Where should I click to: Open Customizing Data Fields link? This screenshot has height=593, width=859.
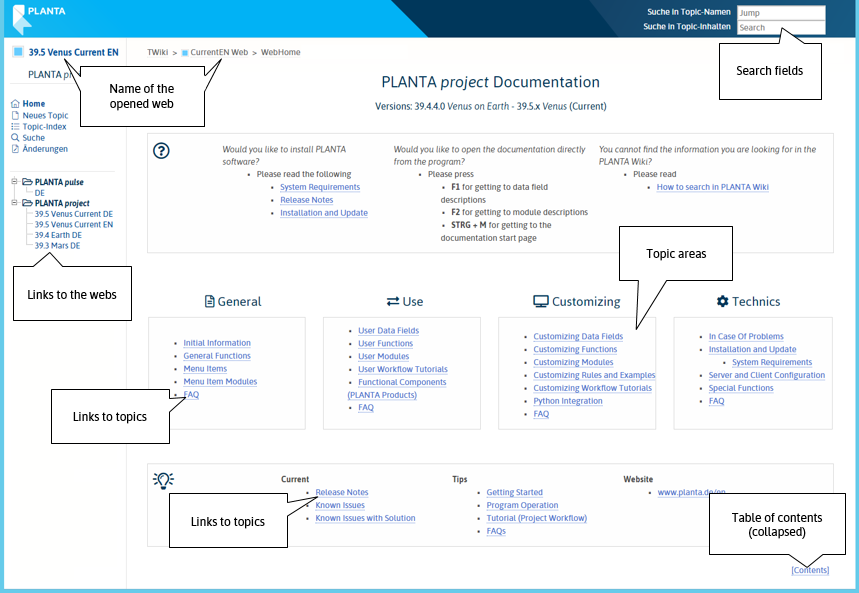pyautogui.click(x=578, y=336)
